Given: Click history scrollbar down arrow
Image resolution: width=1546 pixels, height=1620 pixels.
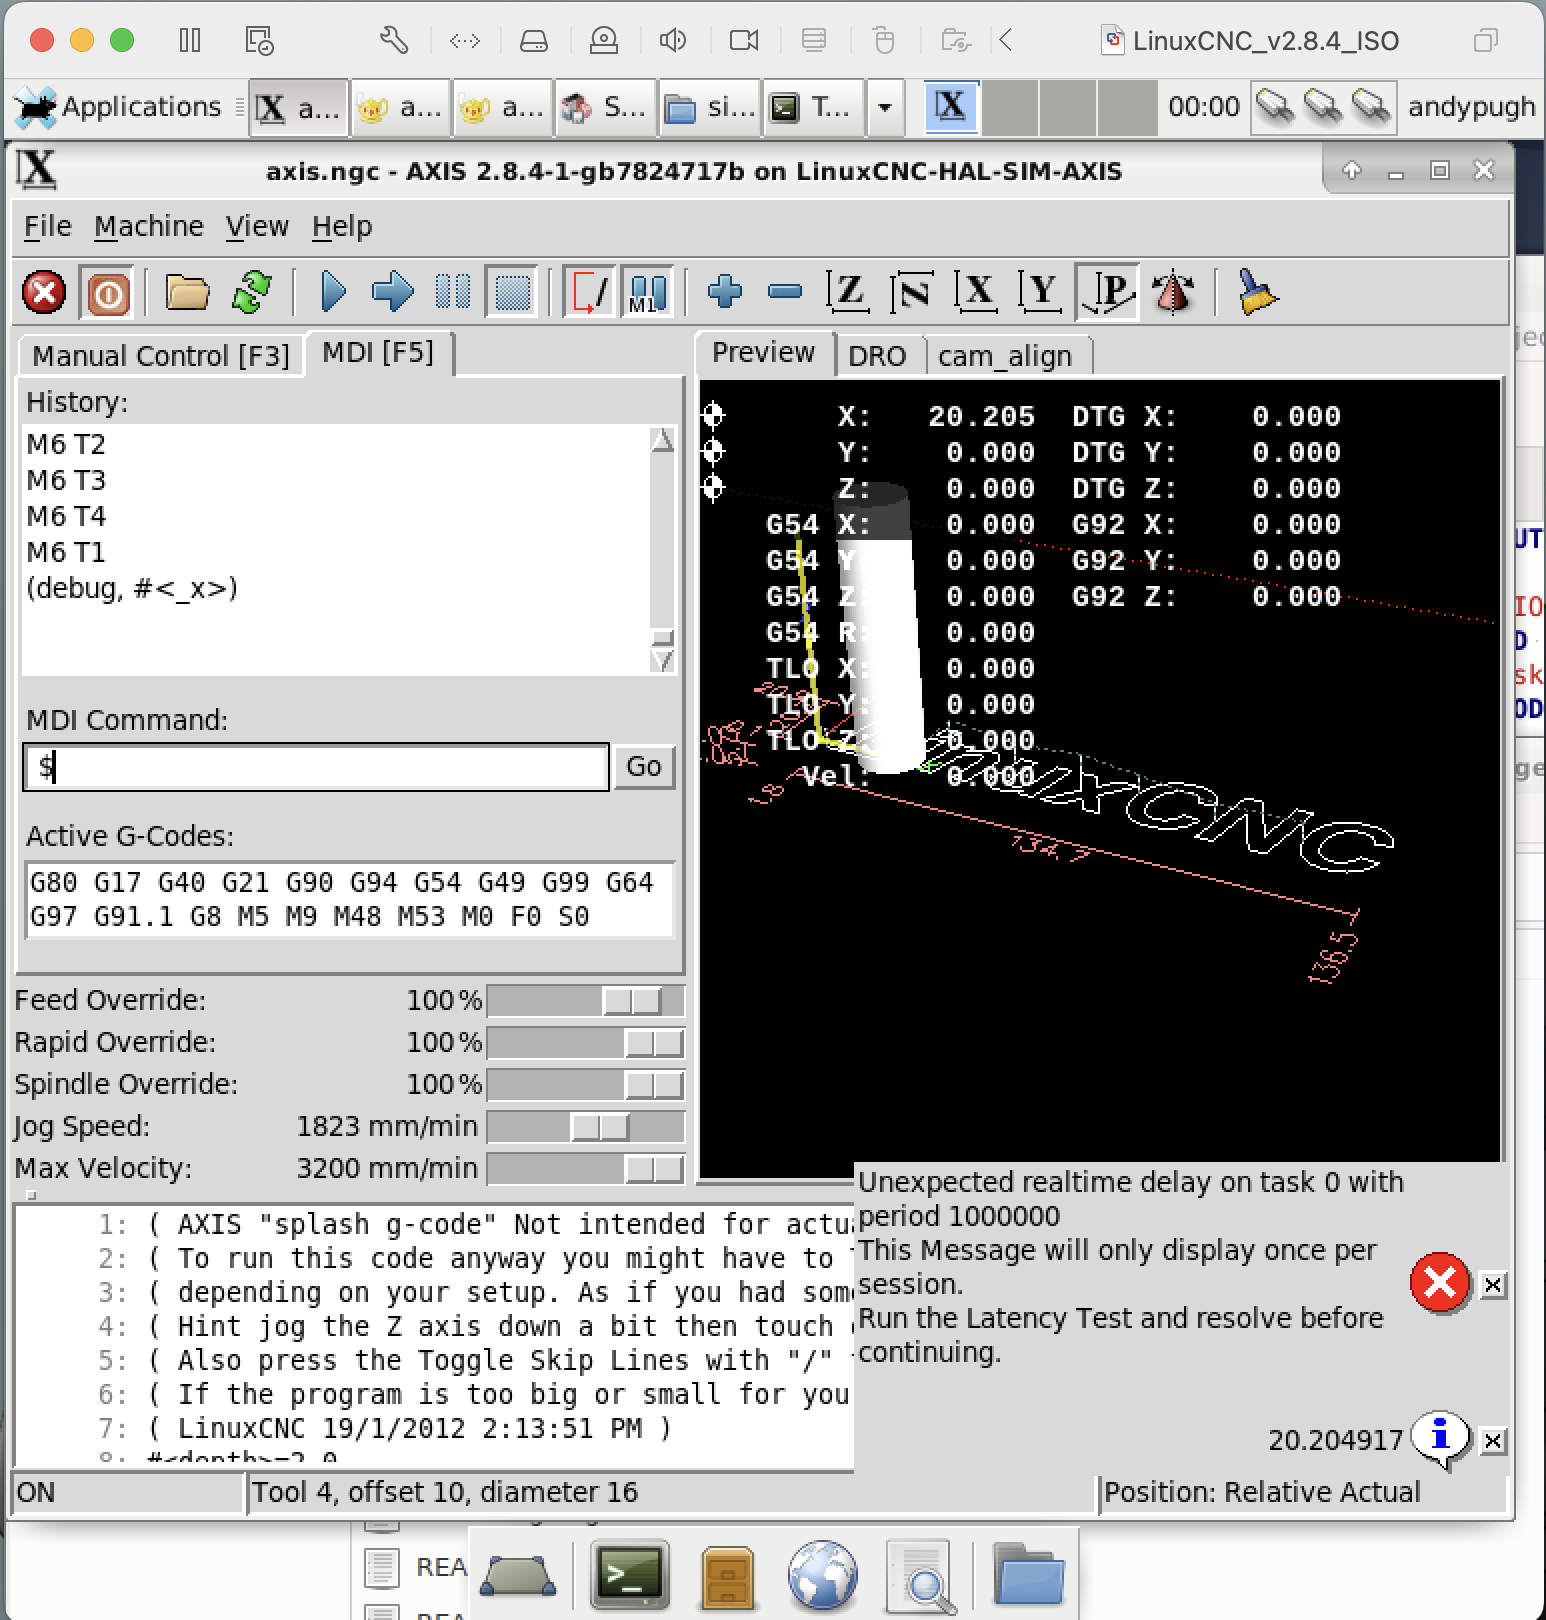Looking at the screenshot, I should click(x=662, y=661).
